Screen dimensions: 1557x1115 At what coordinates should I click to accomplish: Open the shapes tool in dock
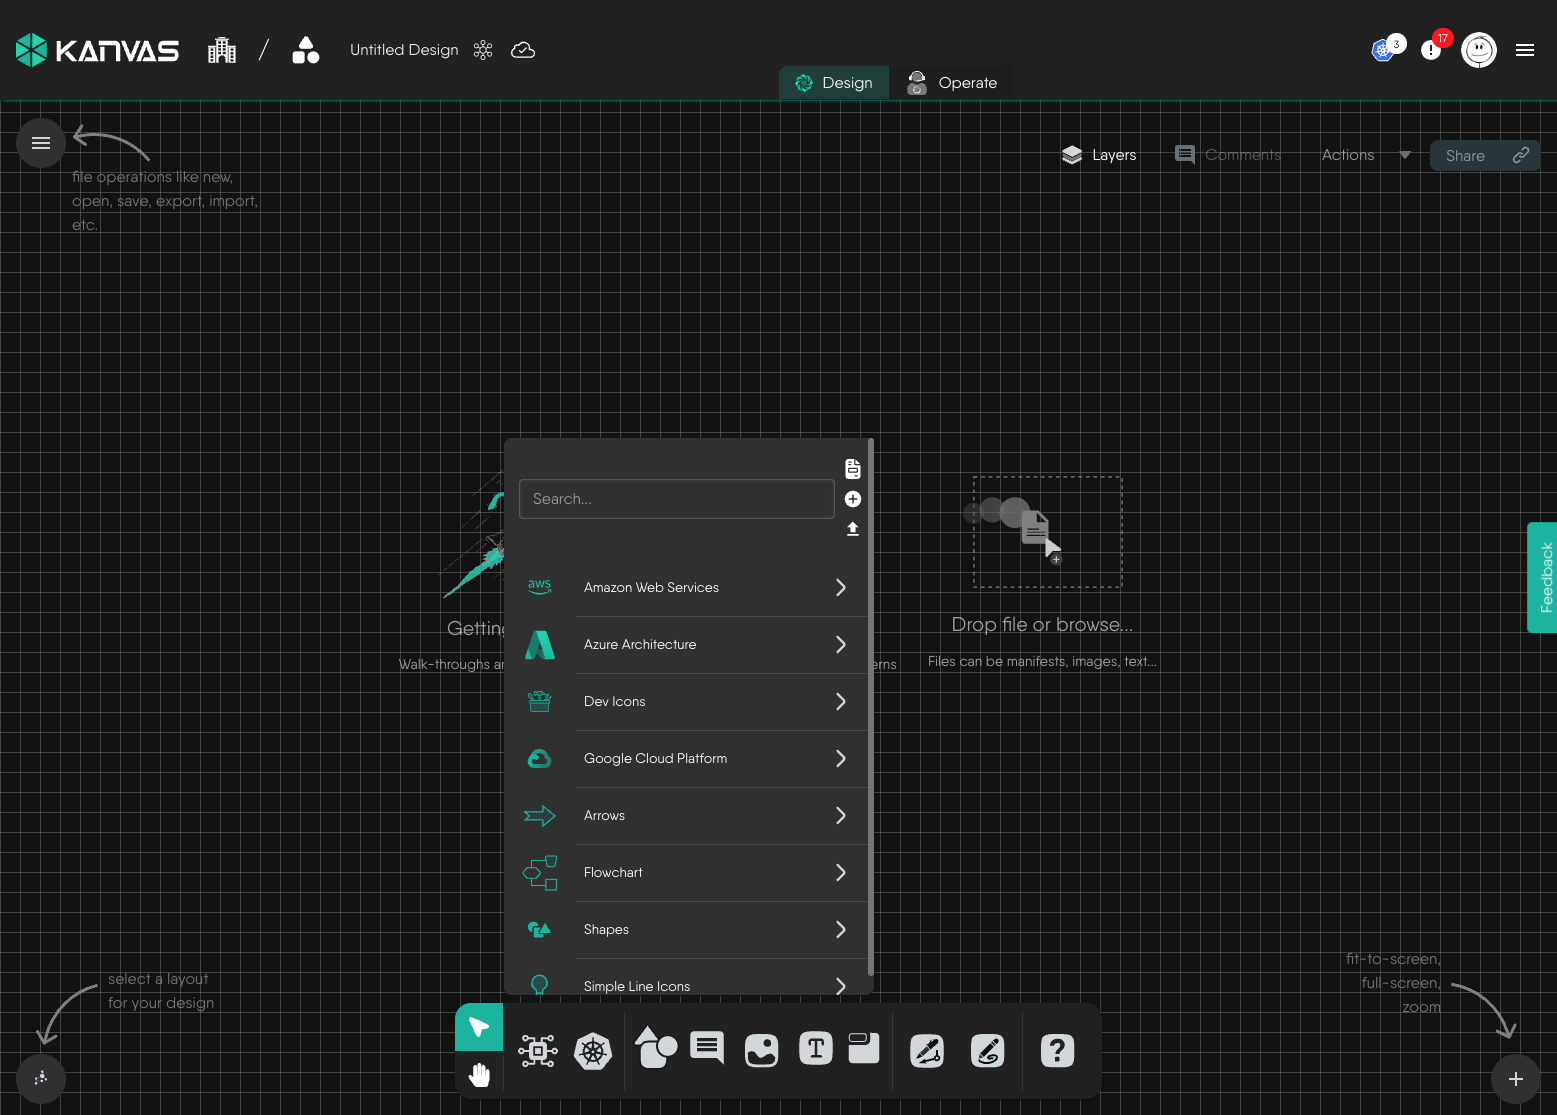(x=656, y=1048)
